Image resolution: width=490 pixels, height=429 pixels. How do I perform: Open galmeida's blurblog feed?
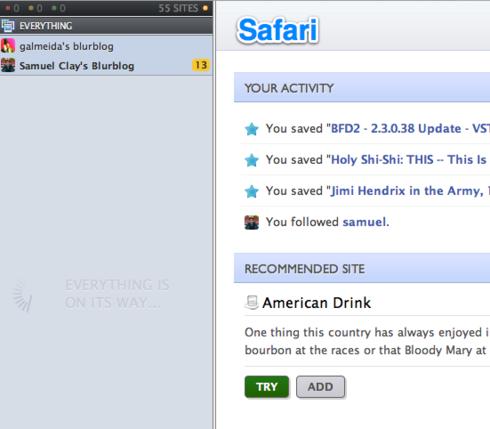tap(106, 46)
